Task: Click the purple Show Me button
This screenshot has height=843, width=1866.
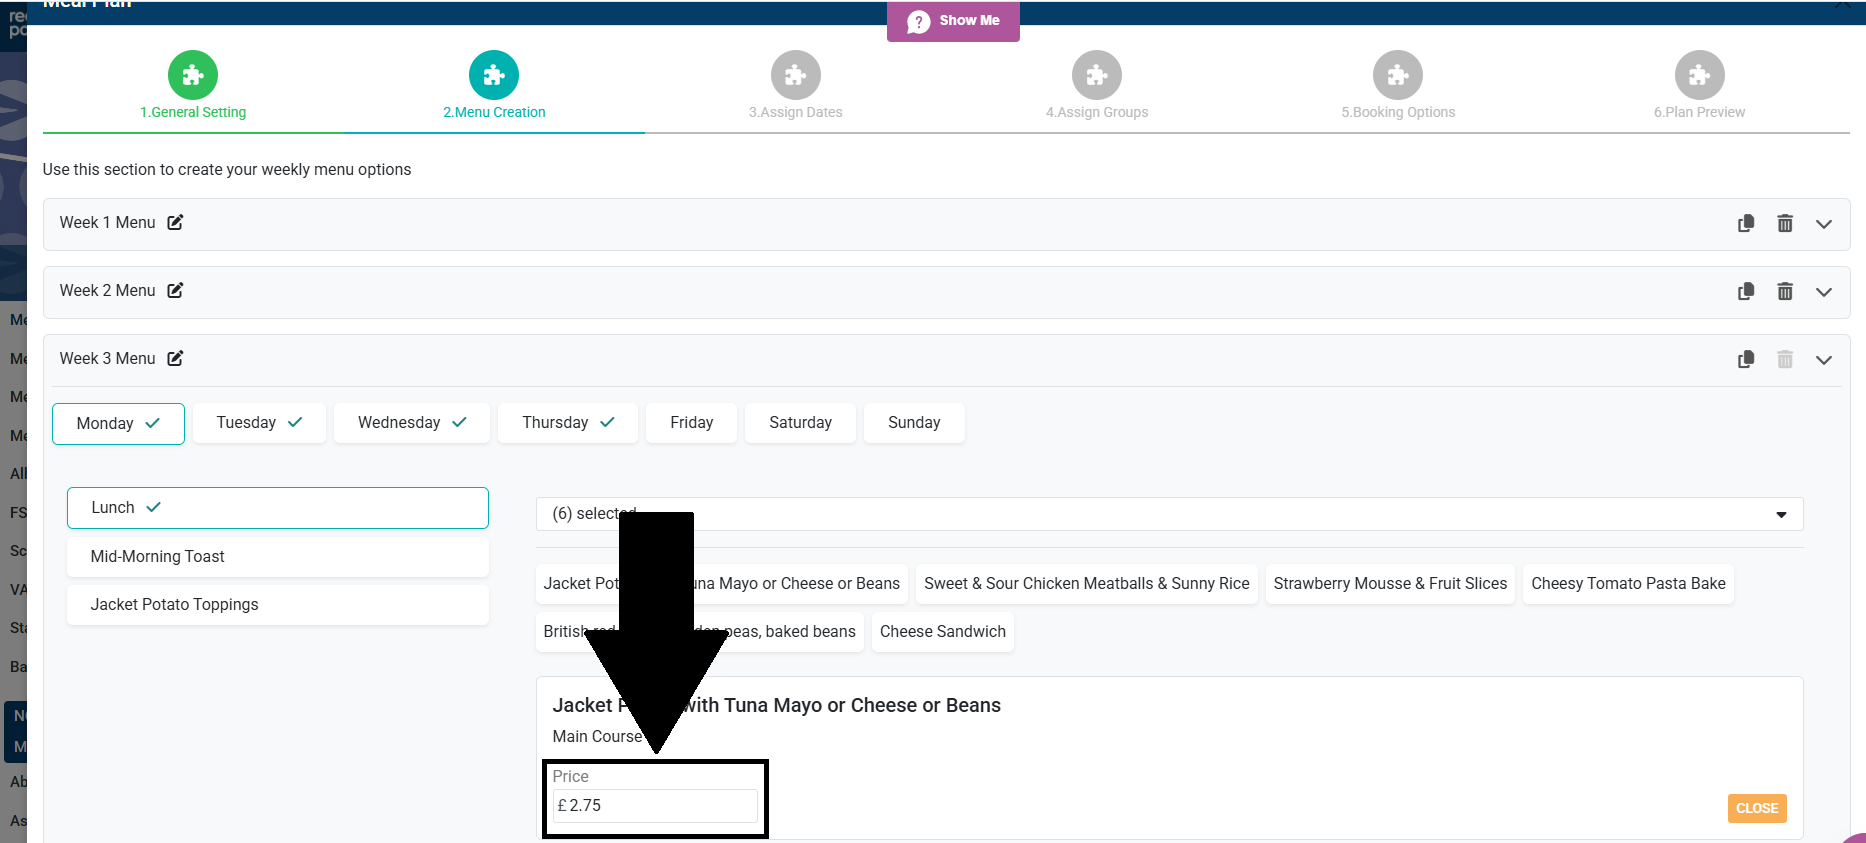Action: point(953,21)
